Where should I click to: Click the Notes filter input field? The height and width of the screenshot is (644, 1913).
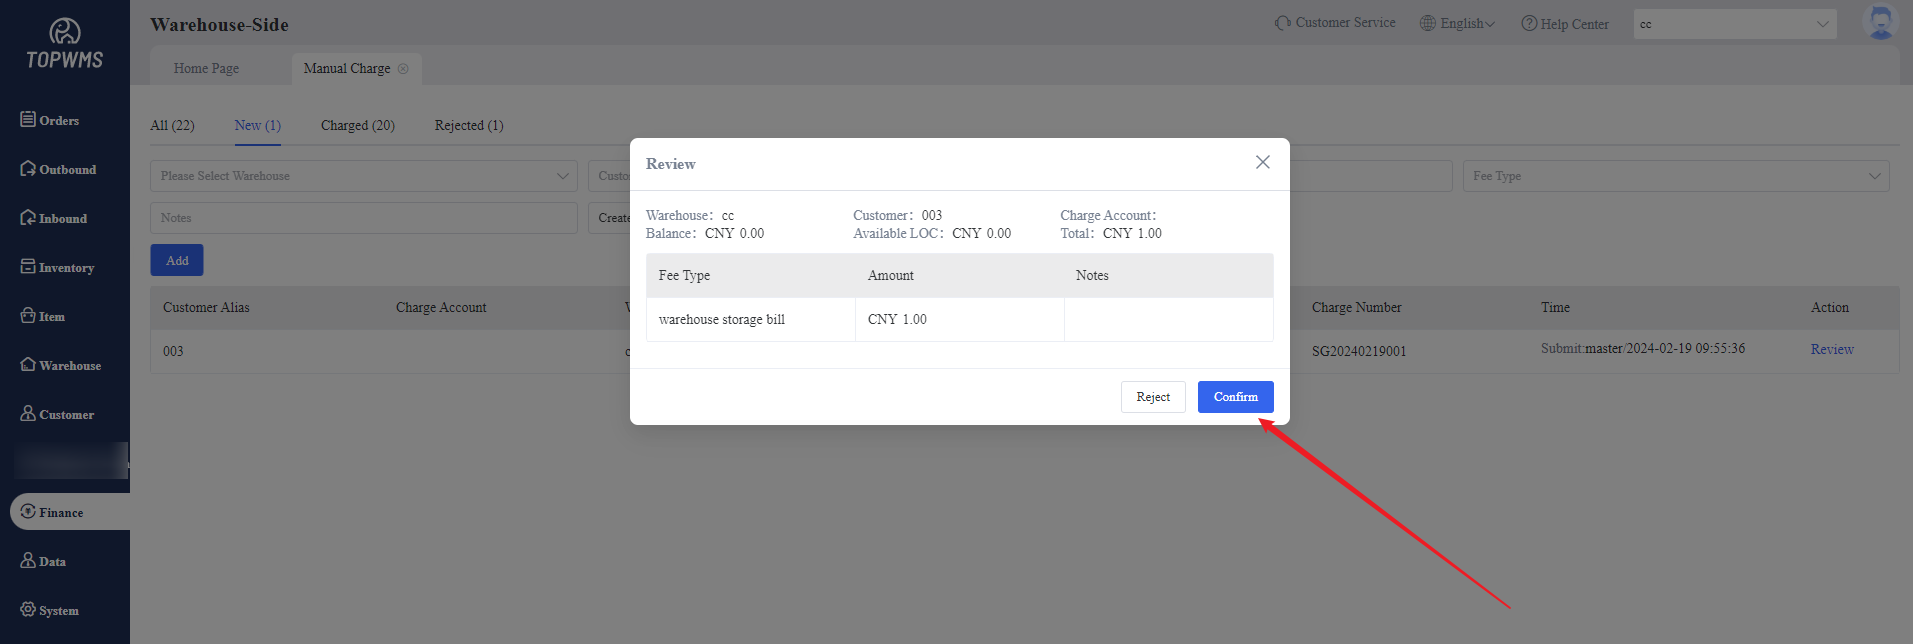[363, 218]
